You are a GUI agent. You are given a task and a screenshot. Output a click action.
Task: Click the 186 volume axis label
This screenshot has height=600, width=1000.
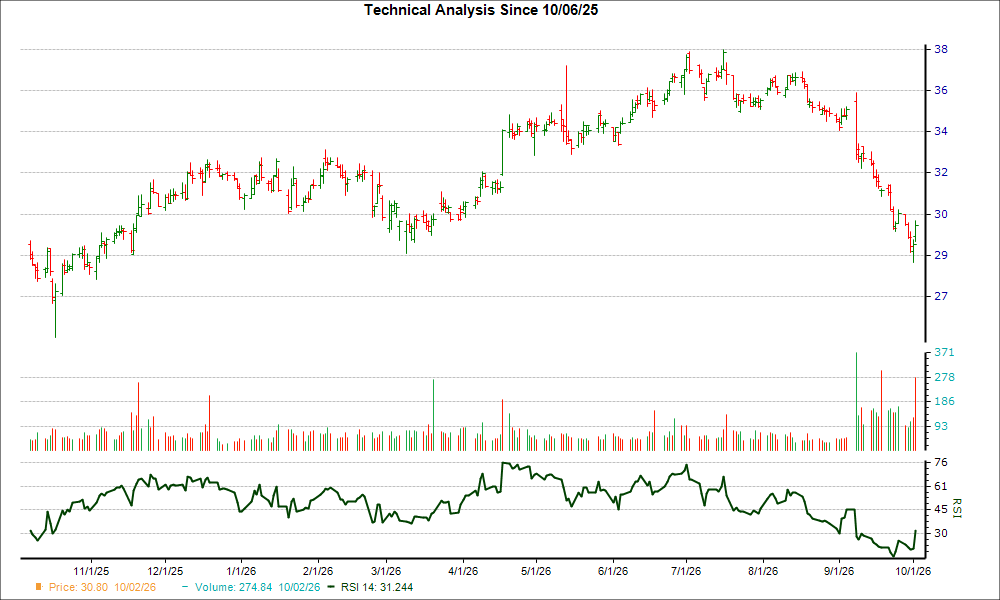[944, 401]
